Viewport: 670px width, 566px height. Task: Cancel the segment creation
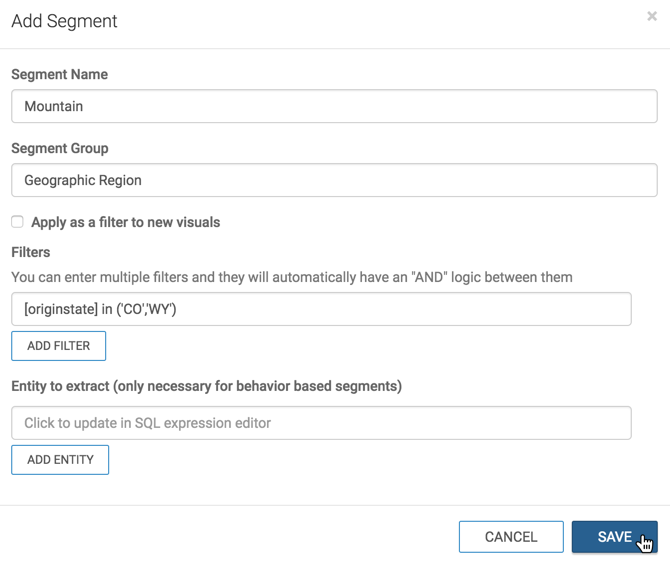(x=510, y=537)
